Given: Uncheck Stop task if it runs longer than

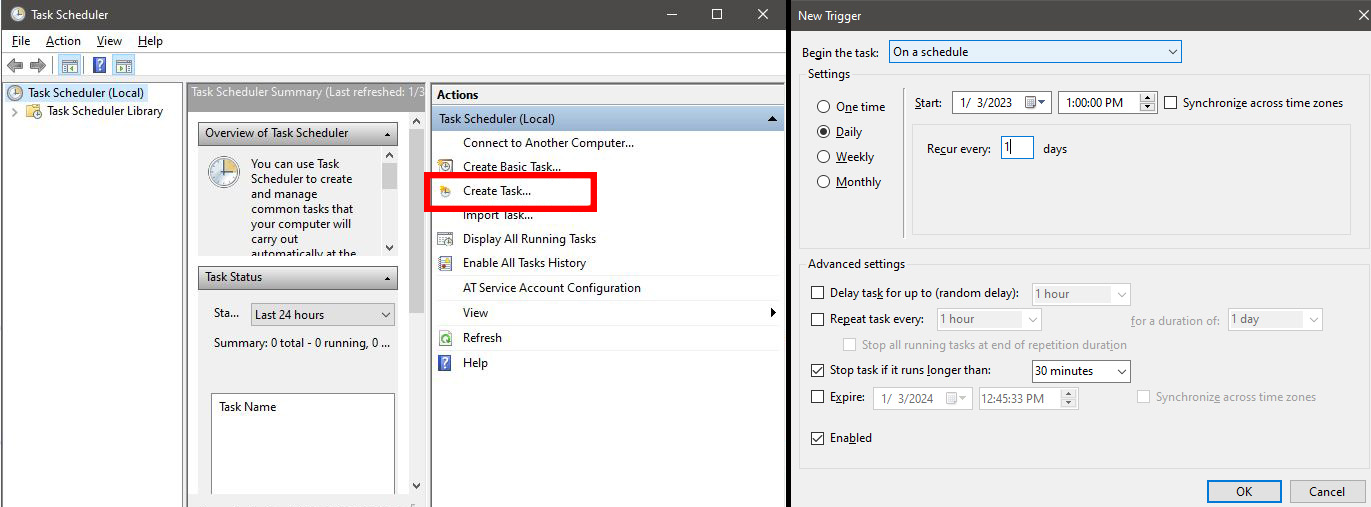Looking at the screenshot, I should (x=818, y=371).
